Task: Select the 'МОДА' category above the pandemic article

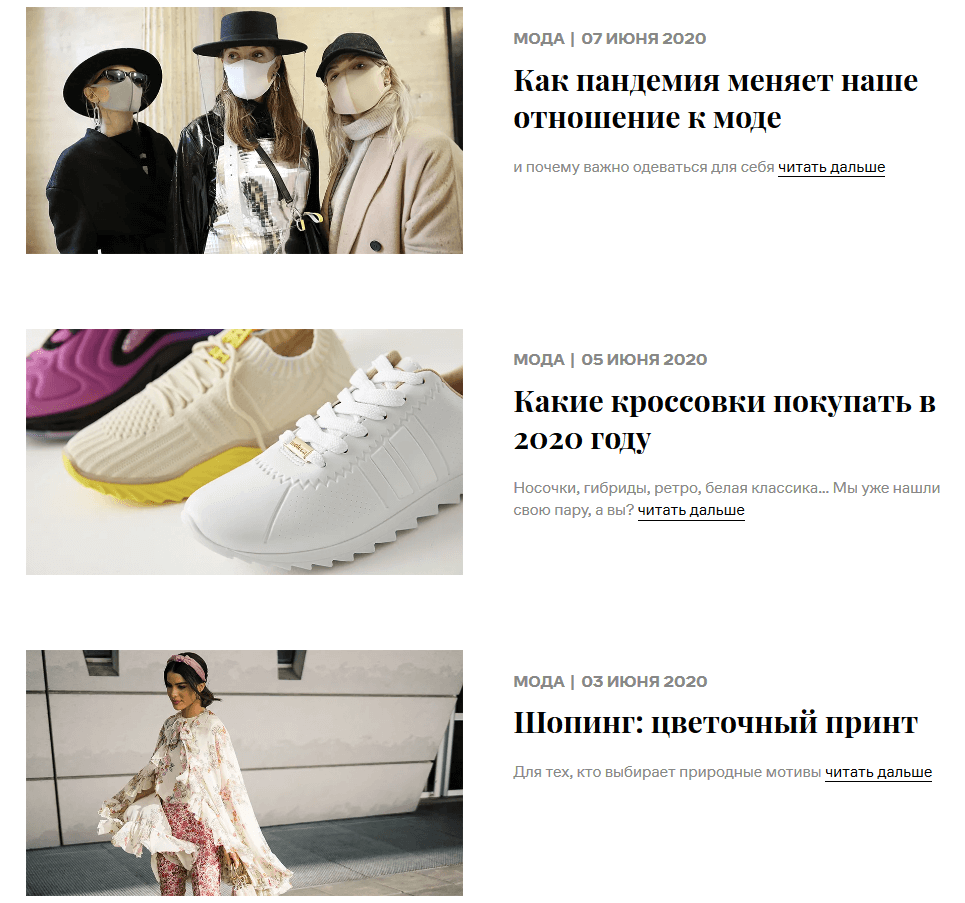Action: 539,39
